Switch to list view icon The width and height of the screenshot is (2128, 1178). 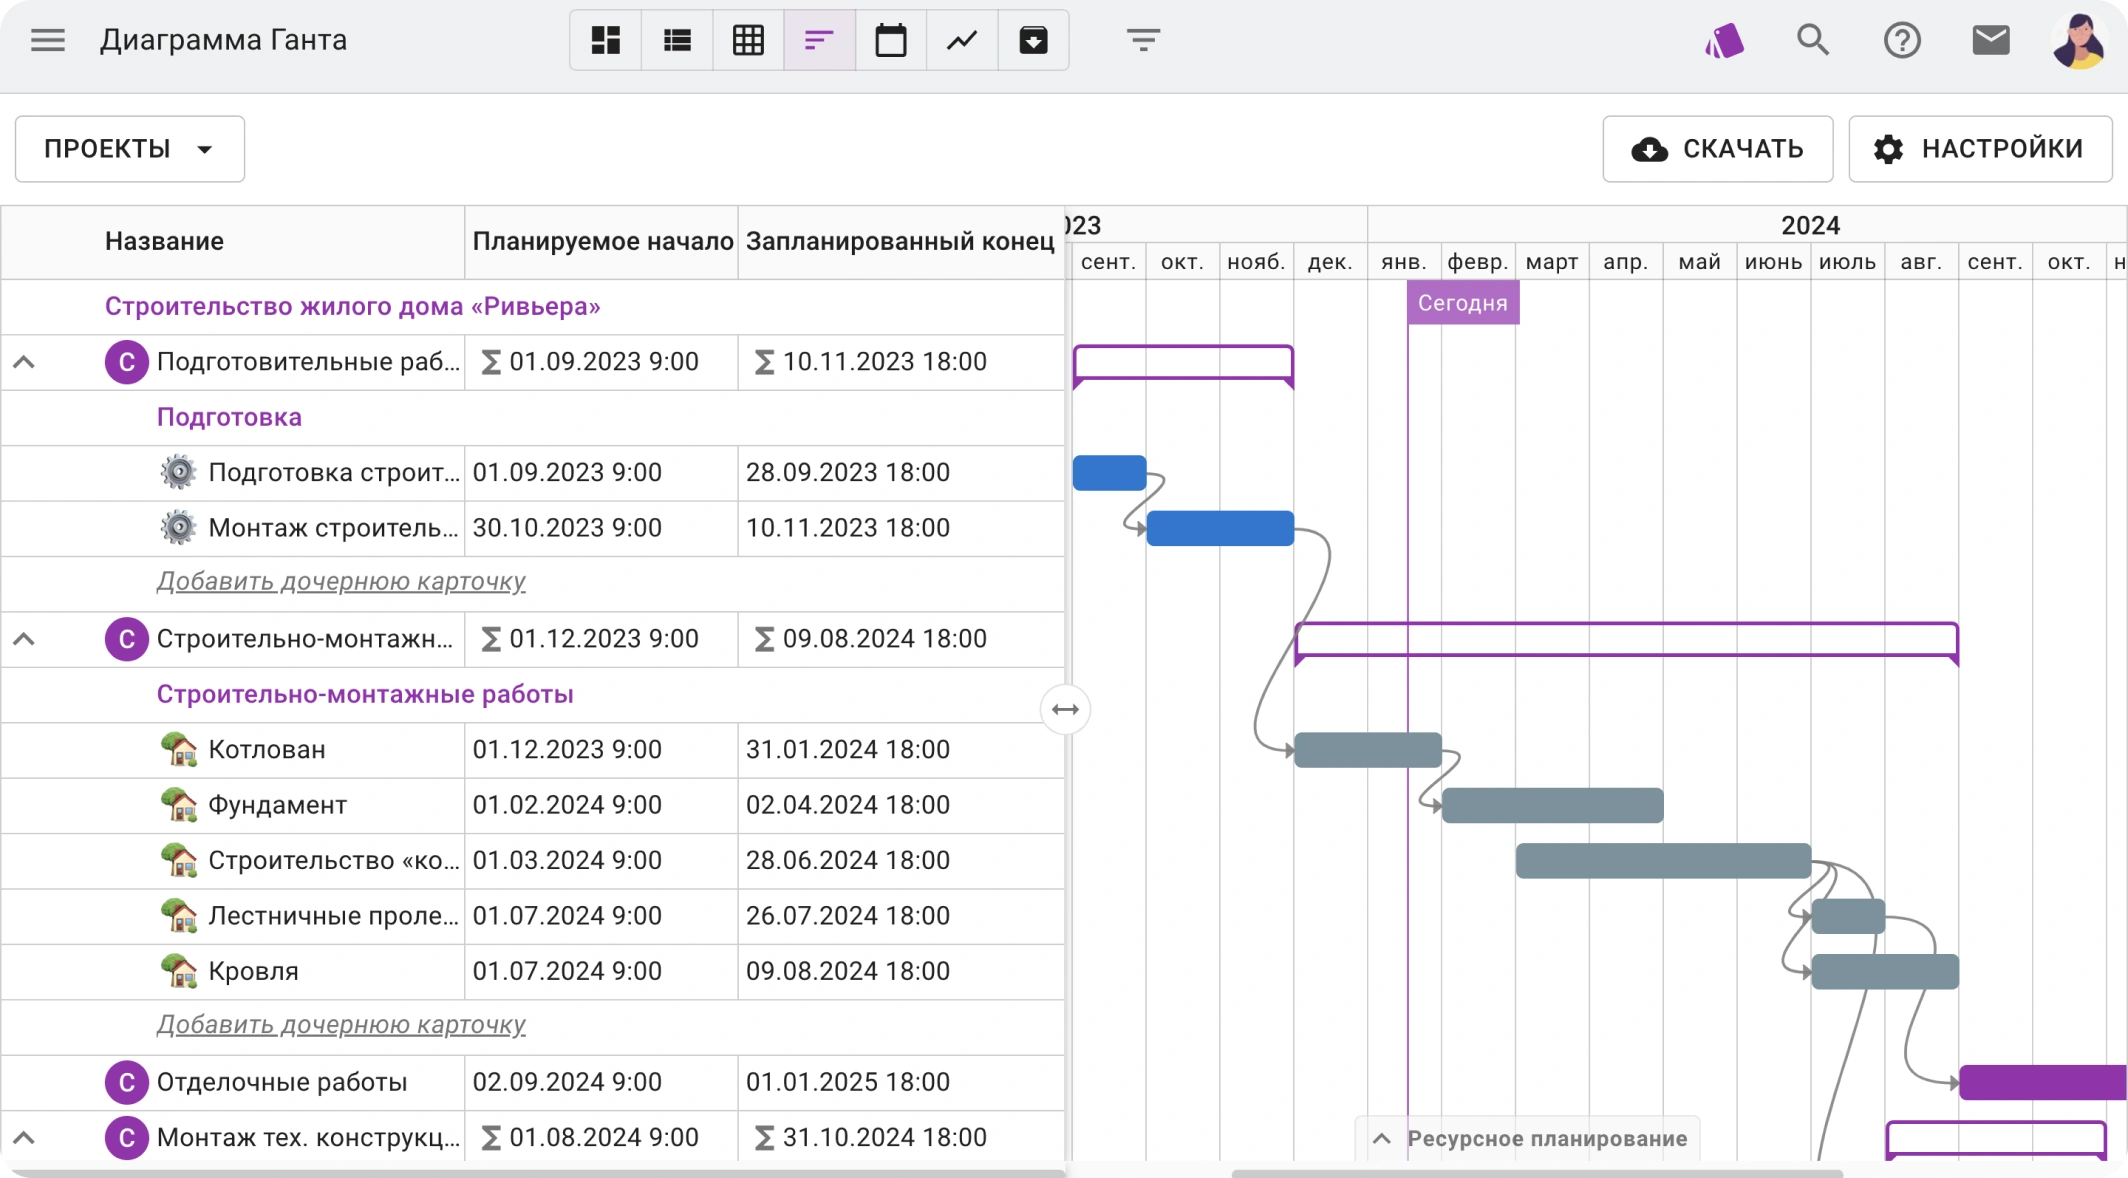(677, 40)
